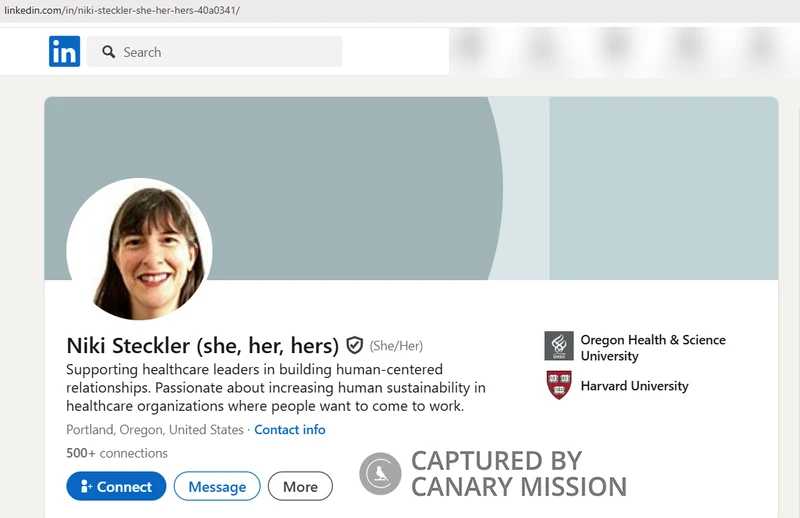Click the profile headline about healthcare leaders
The image size is (800, 518).
tap(276, 387)
